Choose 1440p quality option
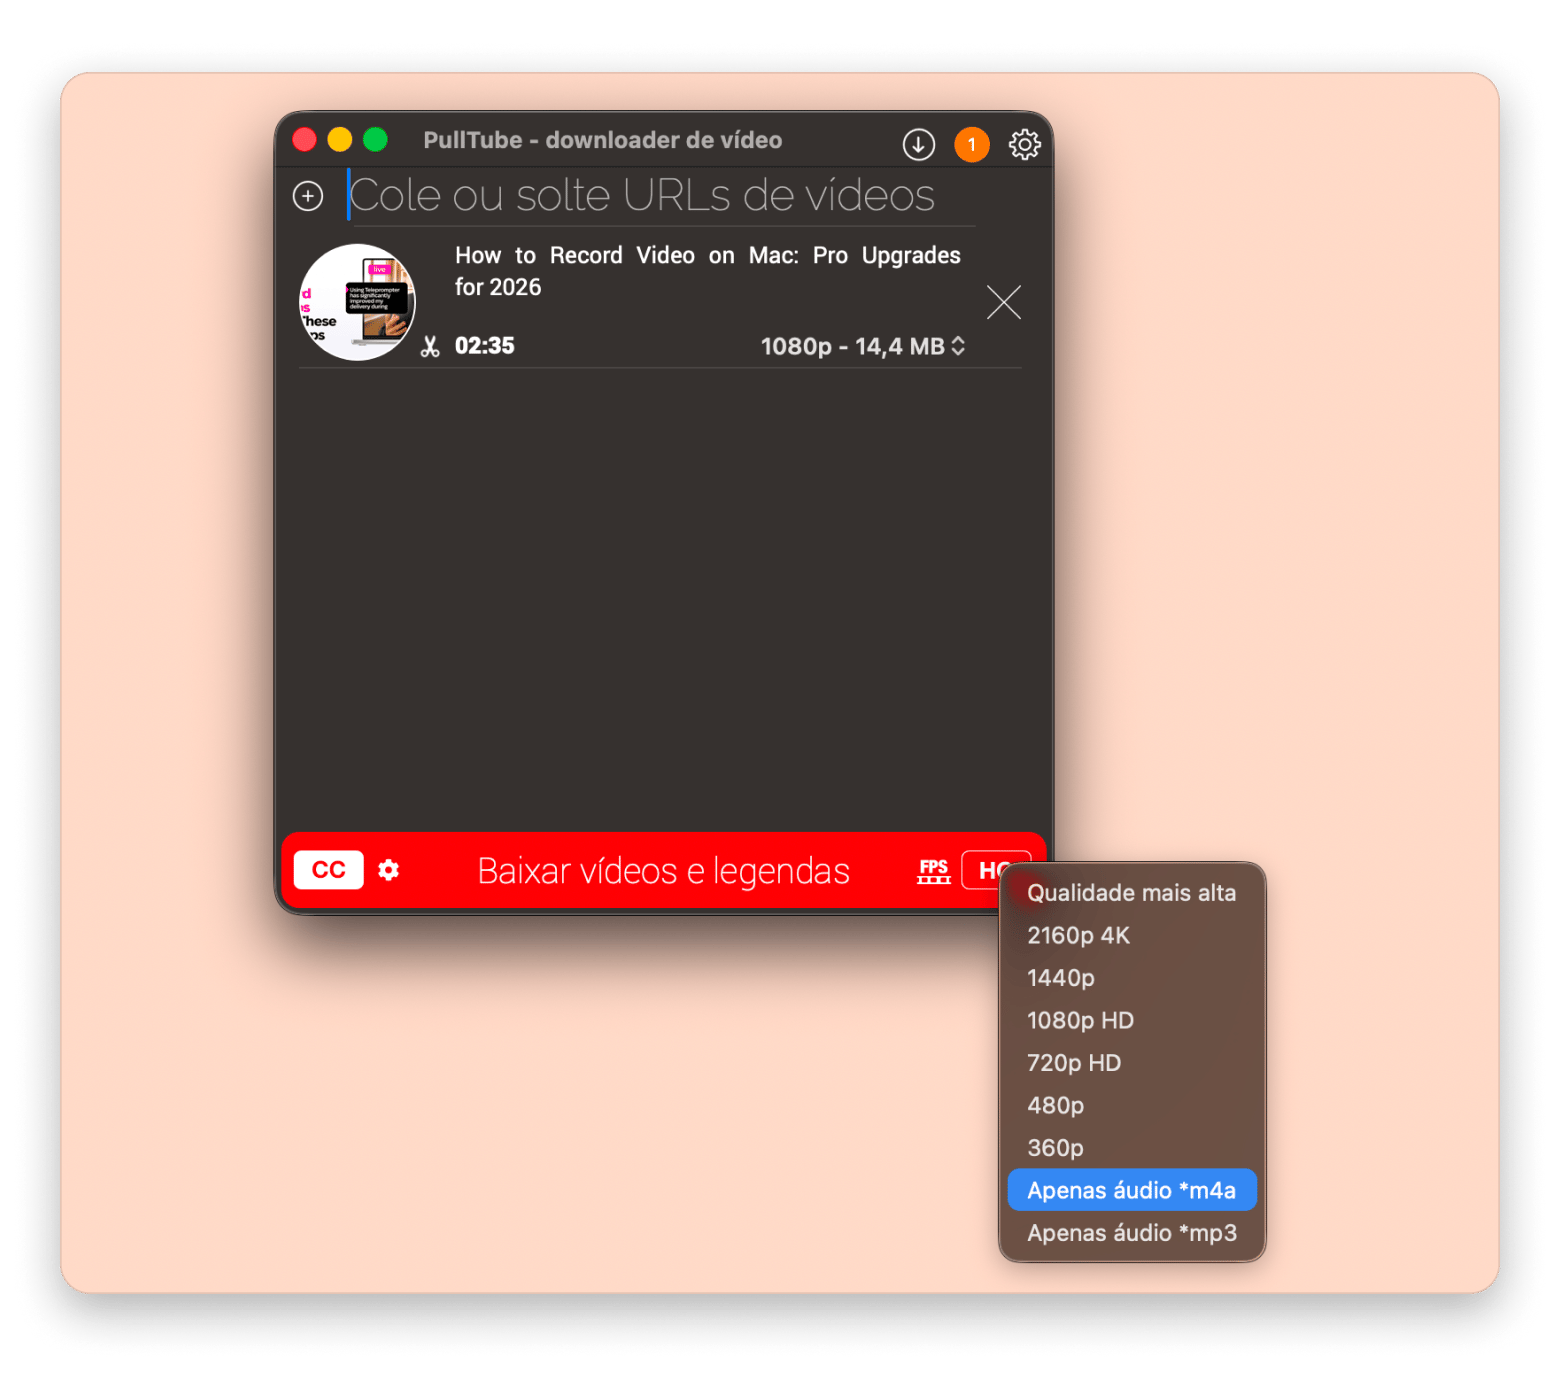1560x1374 pixels. point(1131,978)
